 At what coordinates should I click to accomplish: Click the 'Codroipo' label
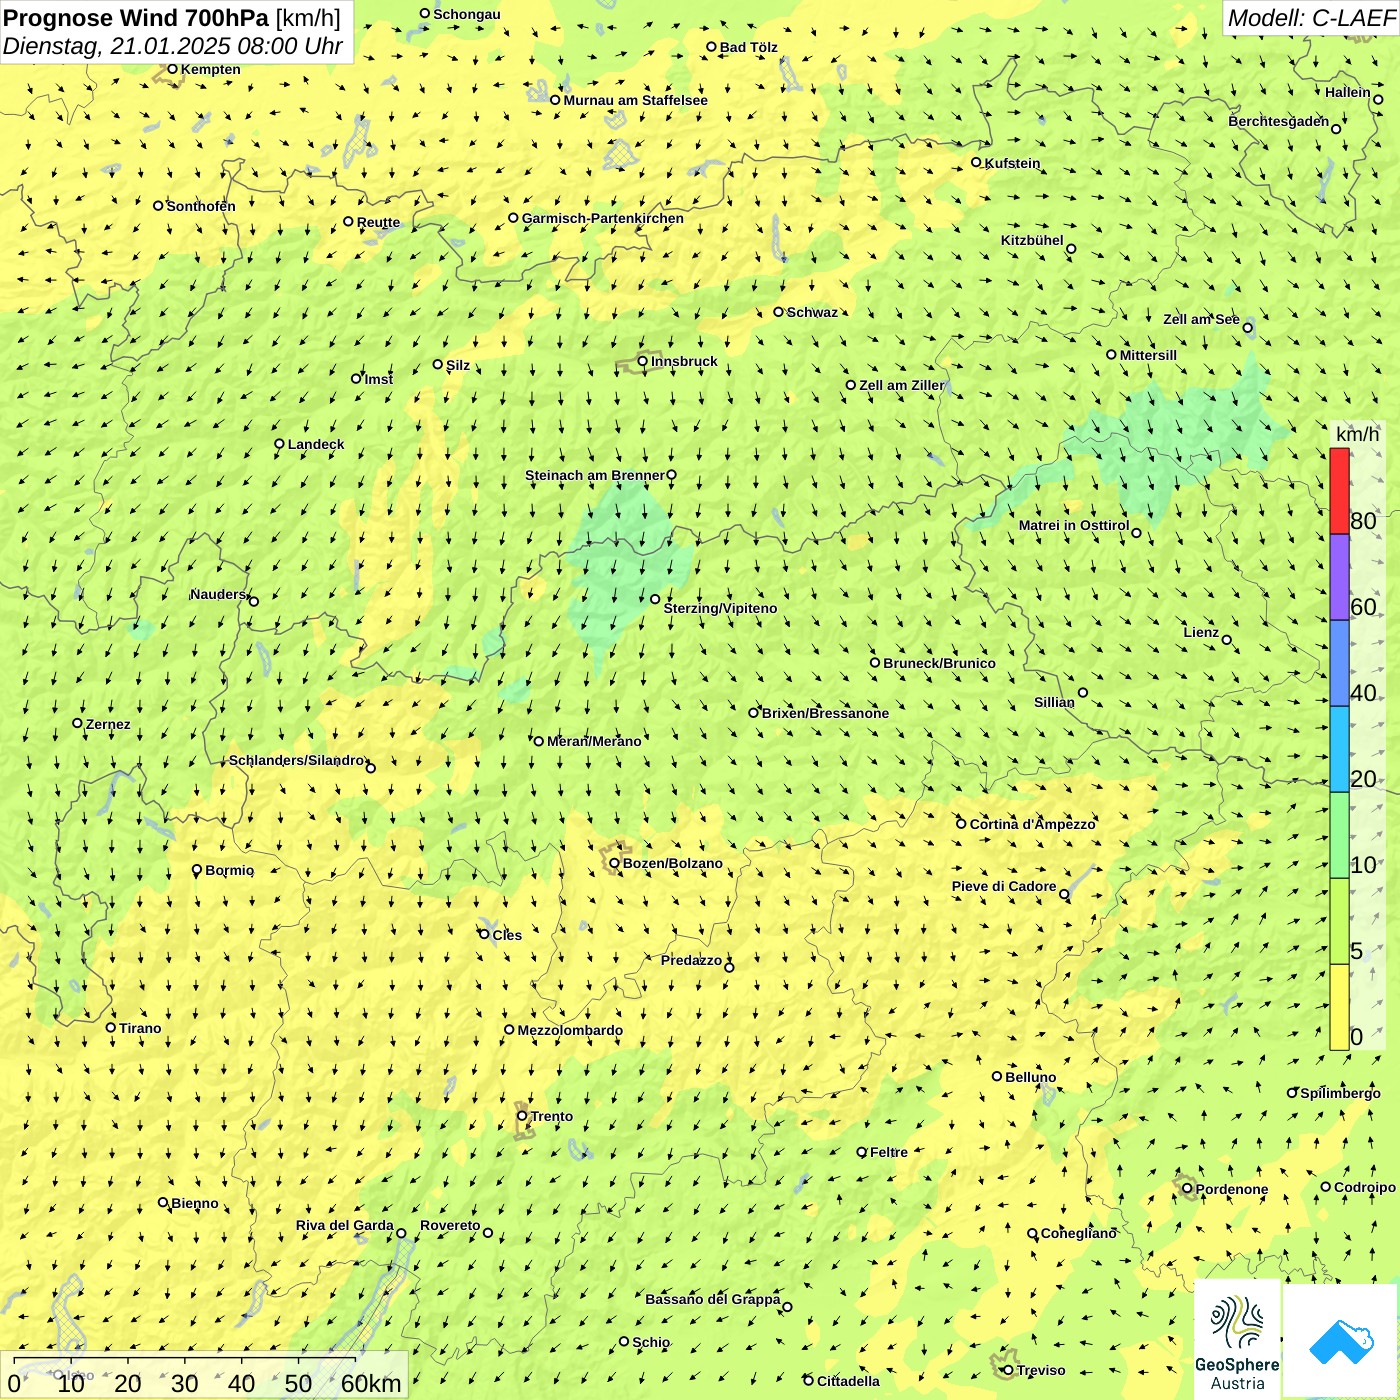point(1365,1187)
